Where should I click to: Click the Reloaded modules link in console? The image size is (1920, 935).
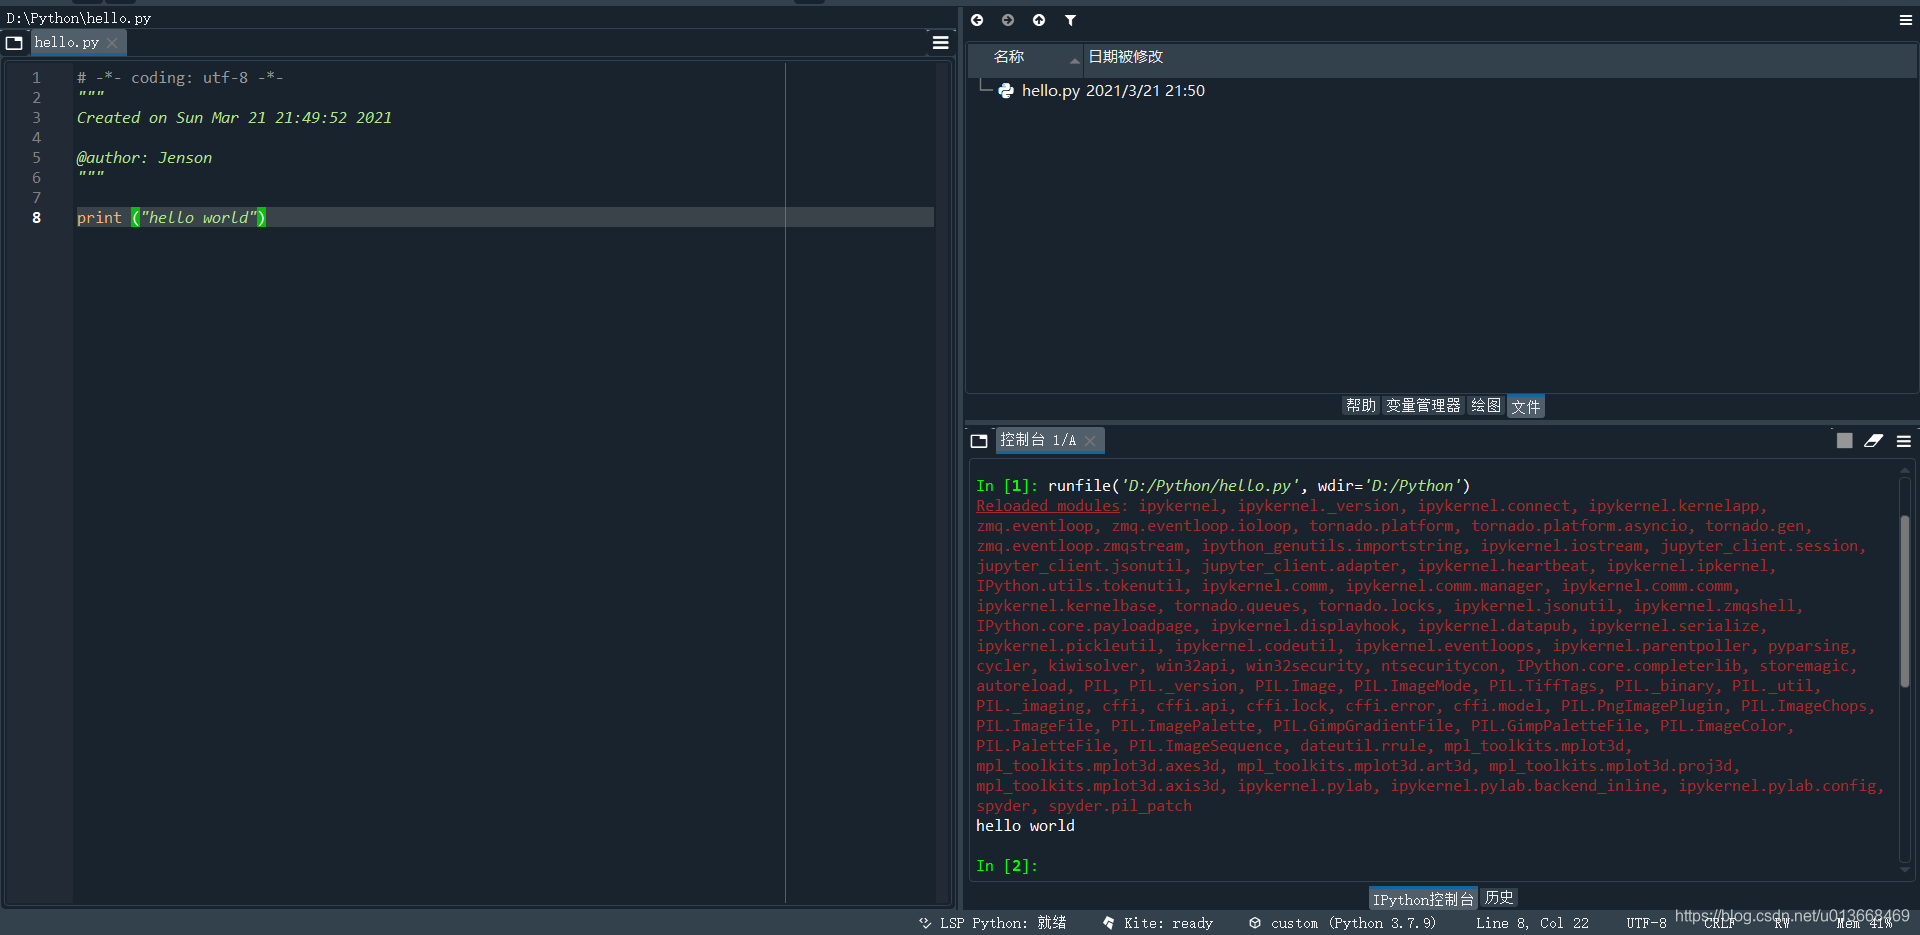[x=1048, y=506]
